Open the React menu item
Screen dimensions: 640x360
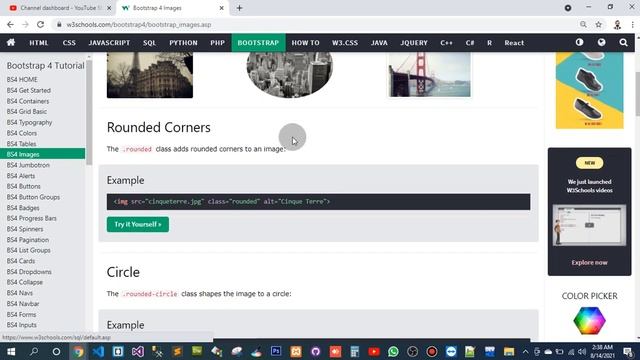514,42
